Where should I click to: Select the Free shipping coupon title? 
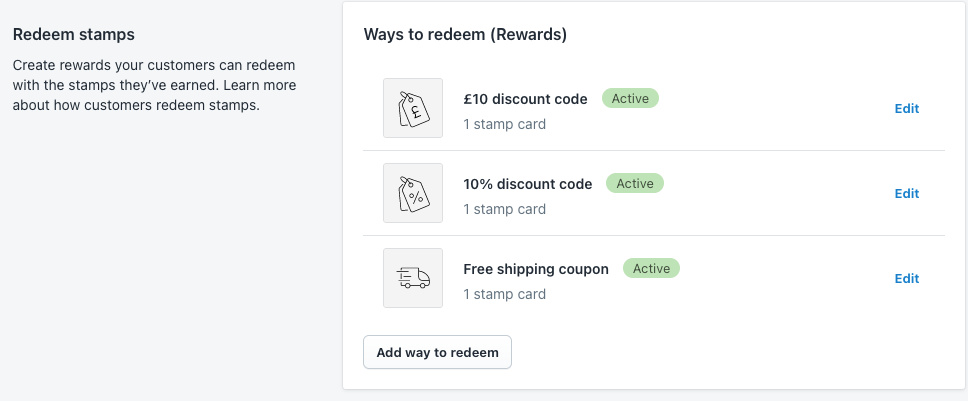536,269
